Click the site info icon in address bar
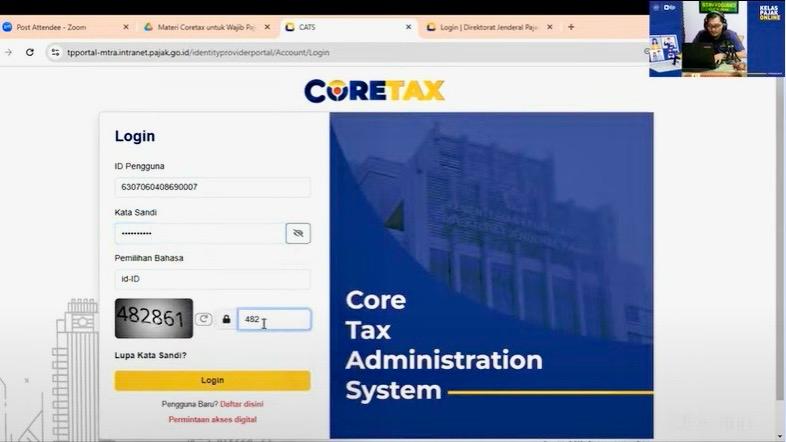This screenshot has width=786, height=442. pos(55,52)
